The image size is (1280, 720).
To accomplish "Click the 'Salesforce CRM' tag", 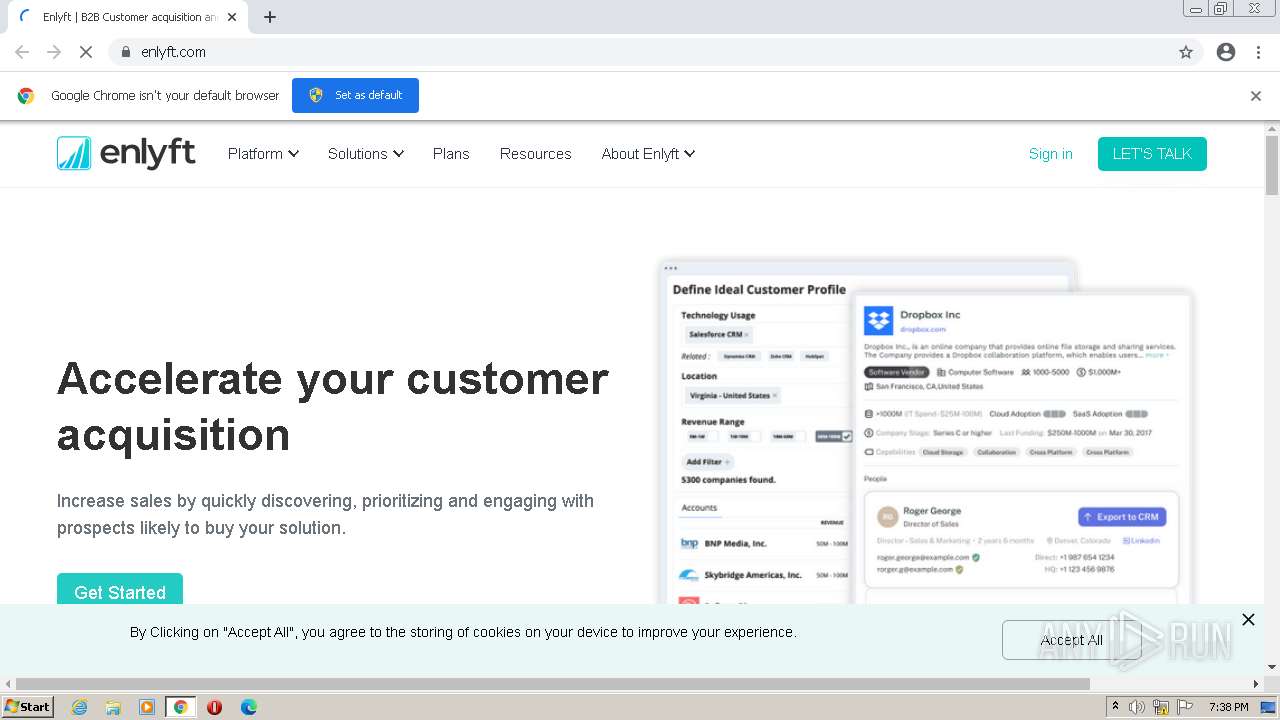I will click(718, 334).
